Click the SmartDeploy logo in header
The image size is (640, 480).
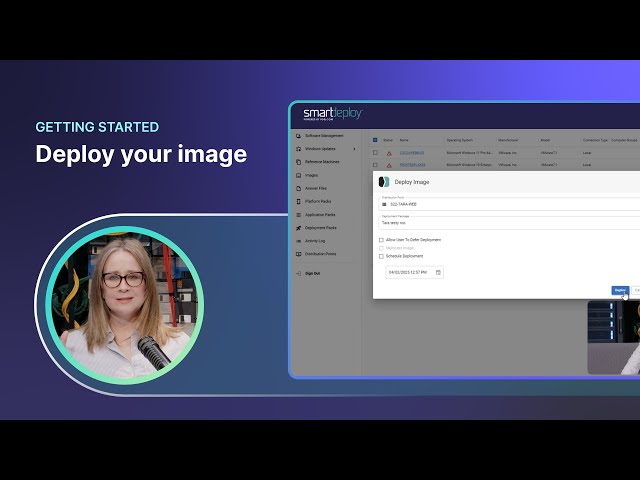332,114
